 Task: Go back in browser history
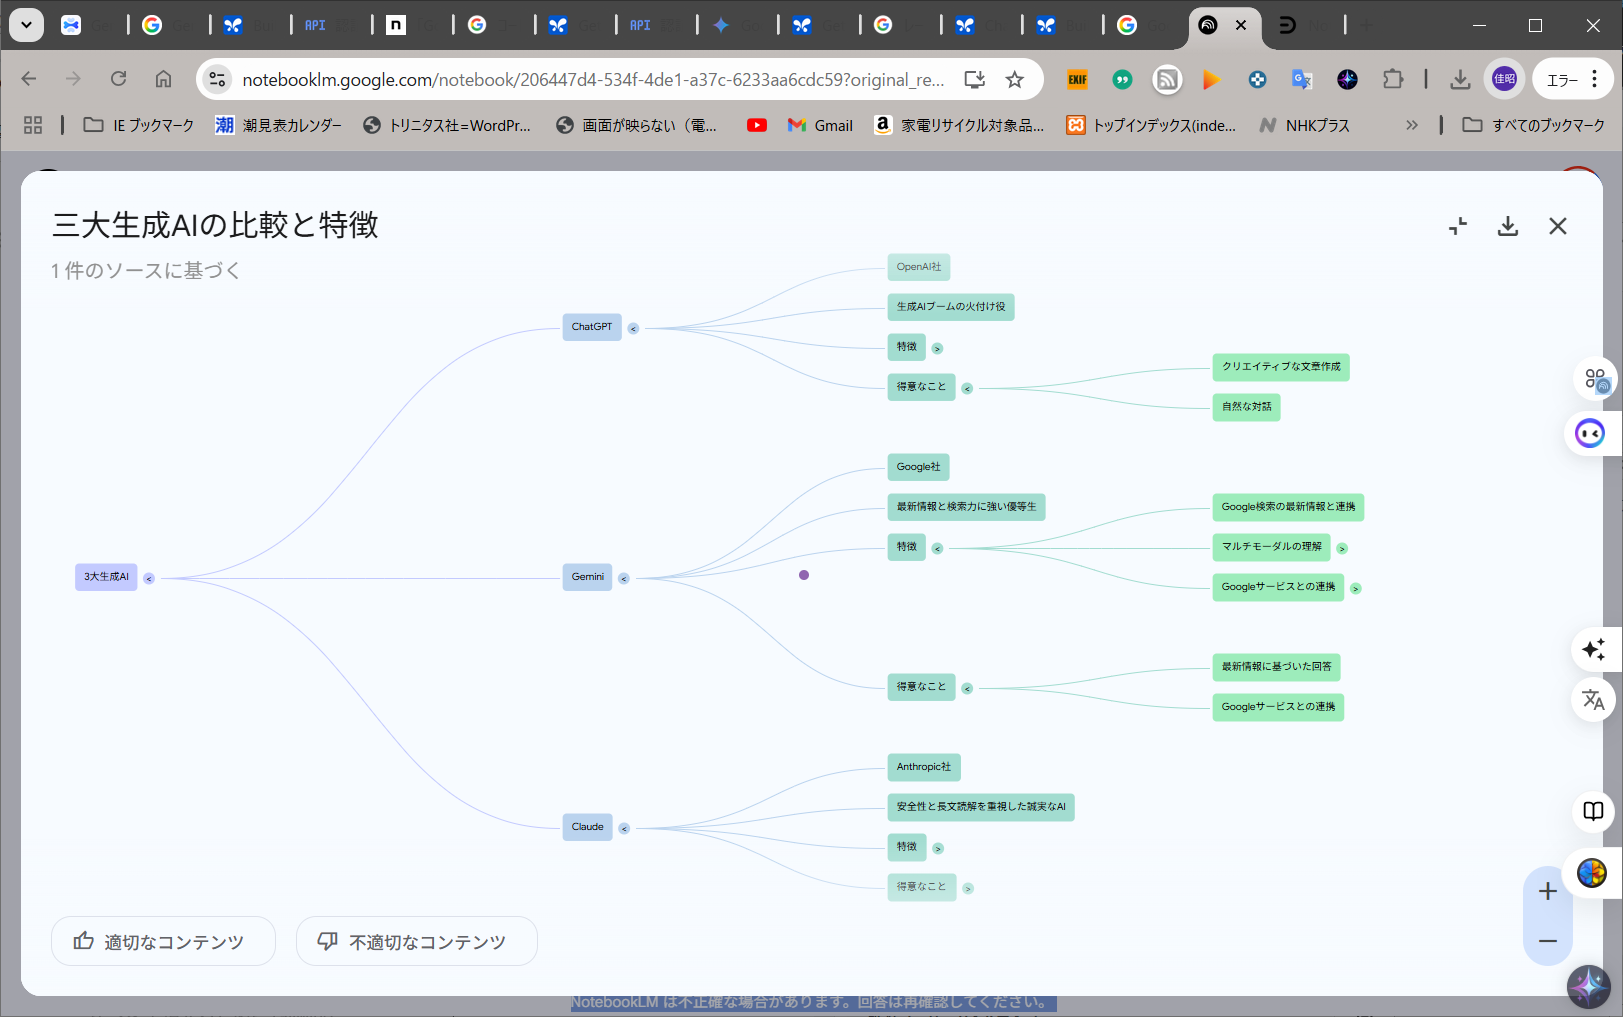(29, 79)
